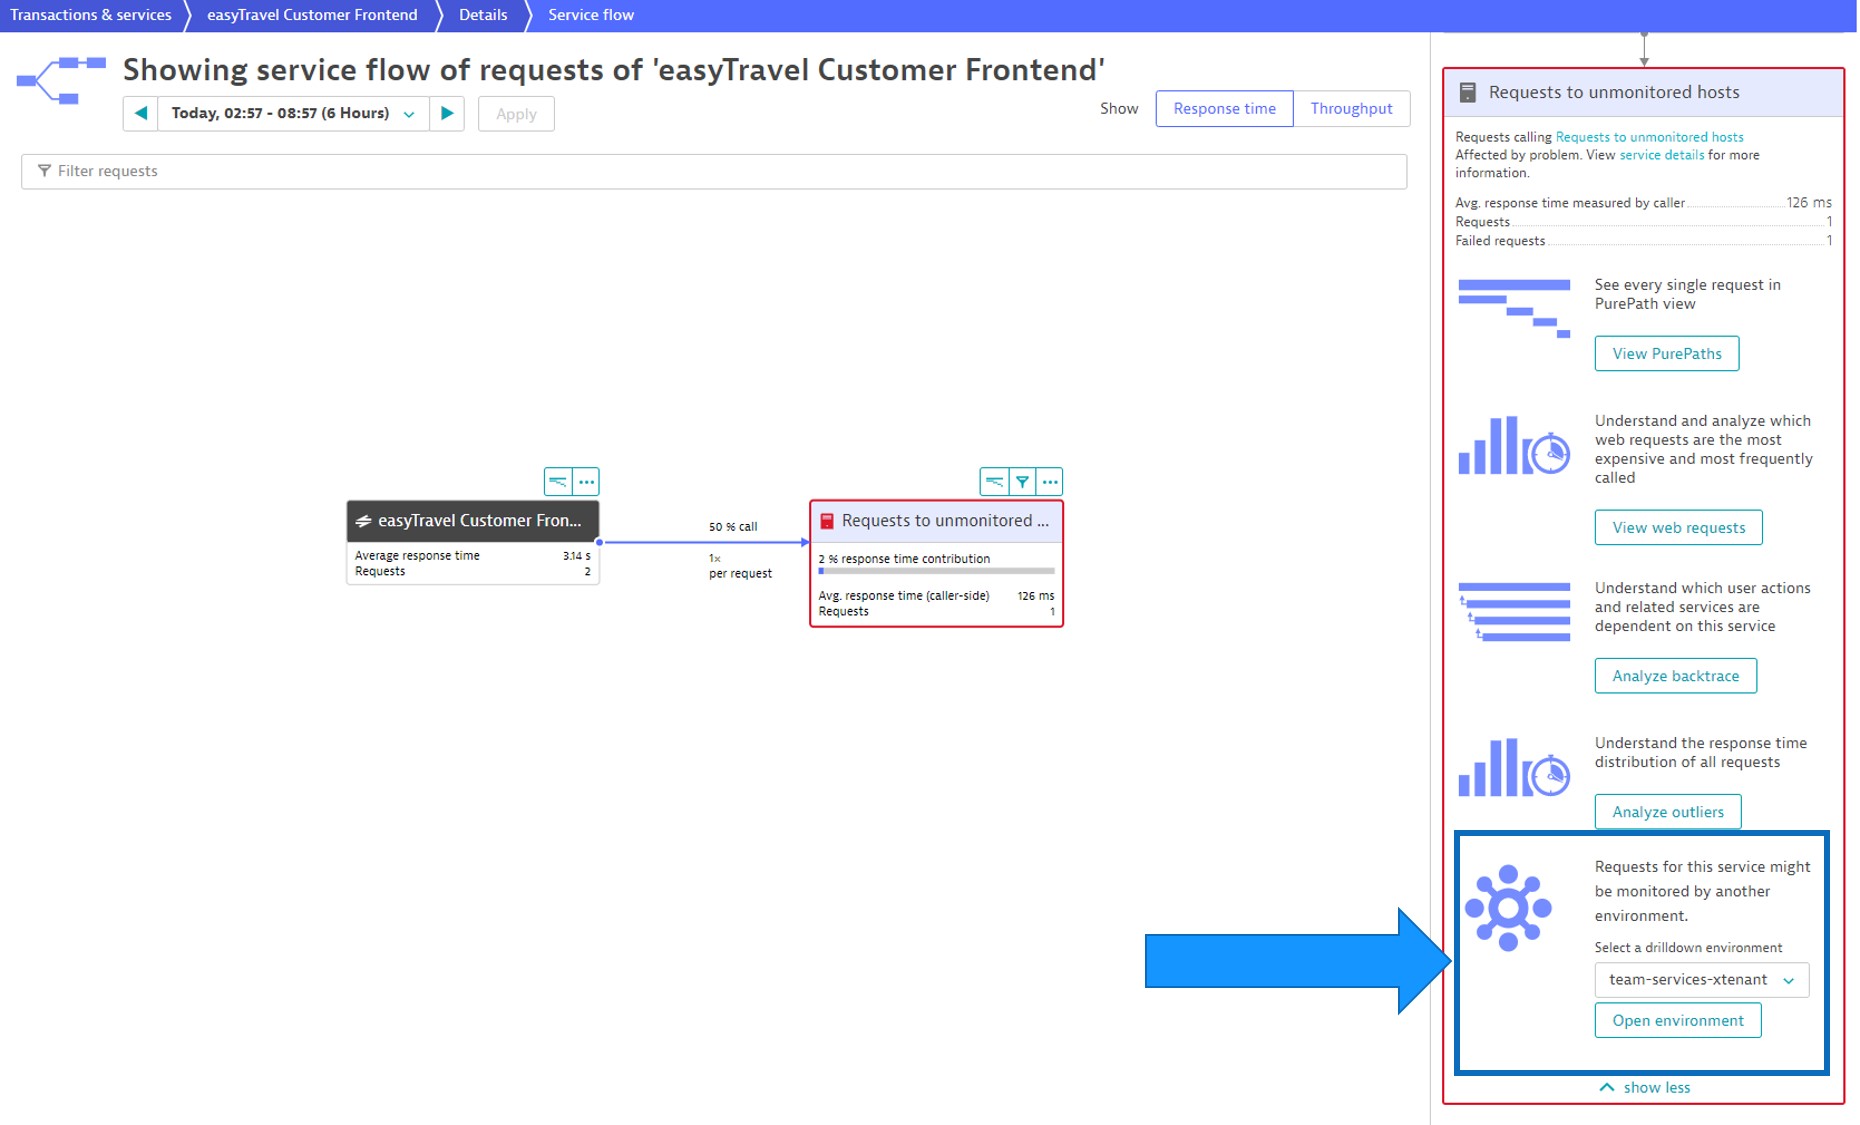Click 'Average response time 3.14 s' row
1860x1125 pixels.
[472, 556]
